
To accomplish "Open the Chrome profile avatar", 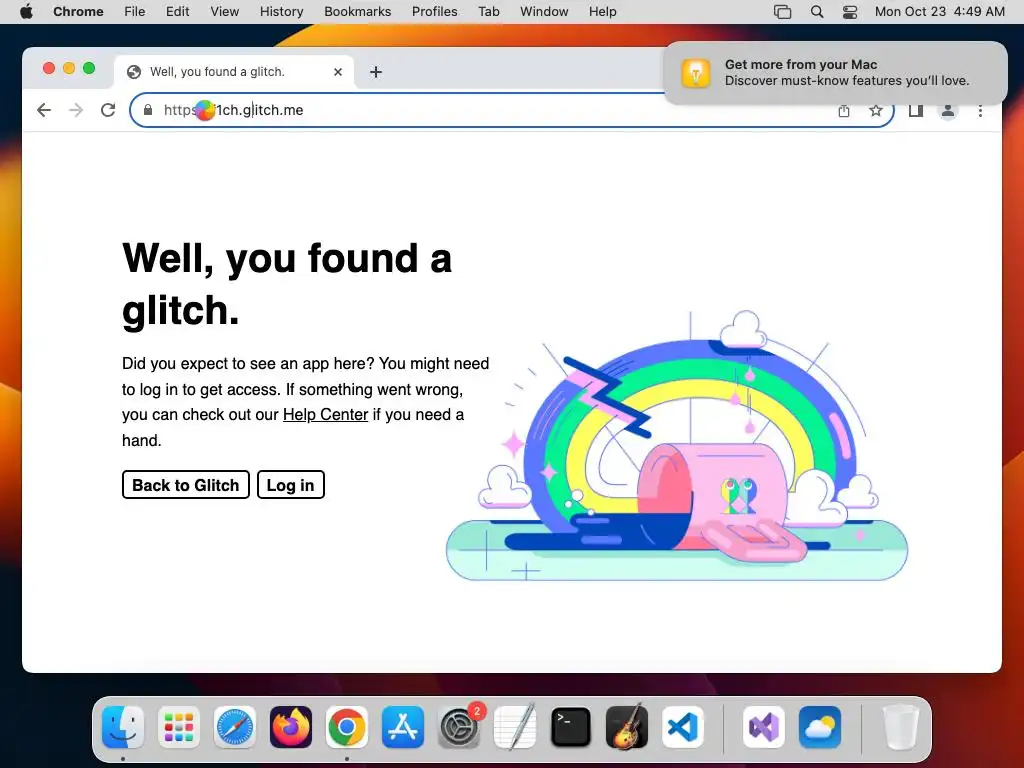I will (948, 110).
